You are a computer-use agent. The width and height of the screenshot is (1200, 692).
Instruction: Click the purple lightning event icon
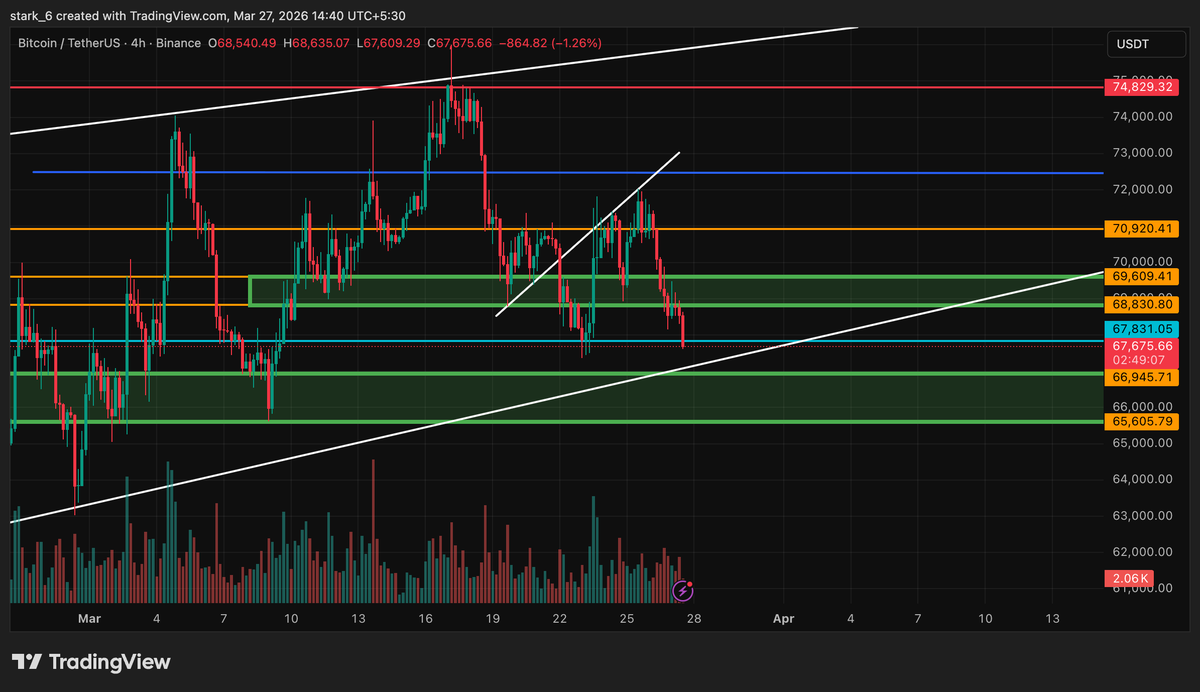point(683,591)
